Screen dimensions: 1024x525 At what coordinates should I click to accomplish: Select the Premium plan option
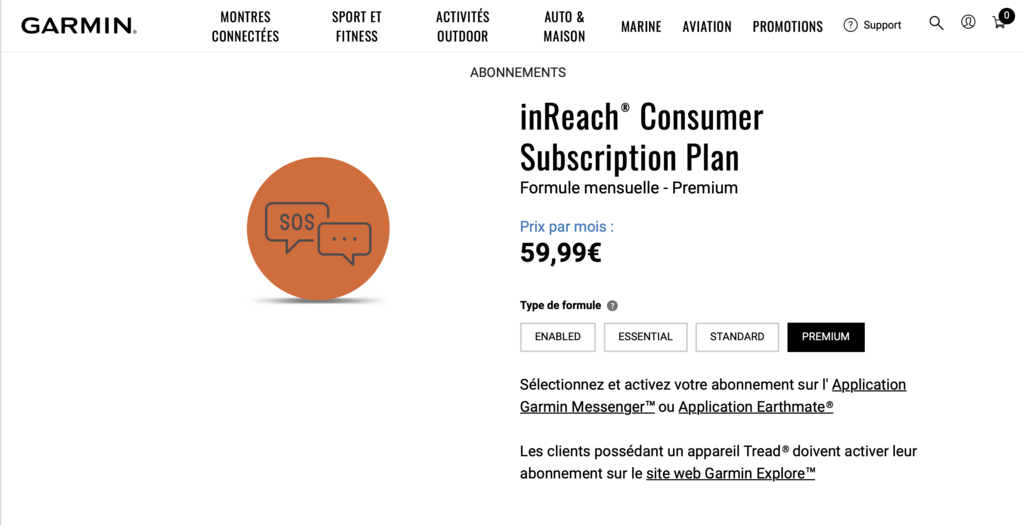click(x=825, y=337)
